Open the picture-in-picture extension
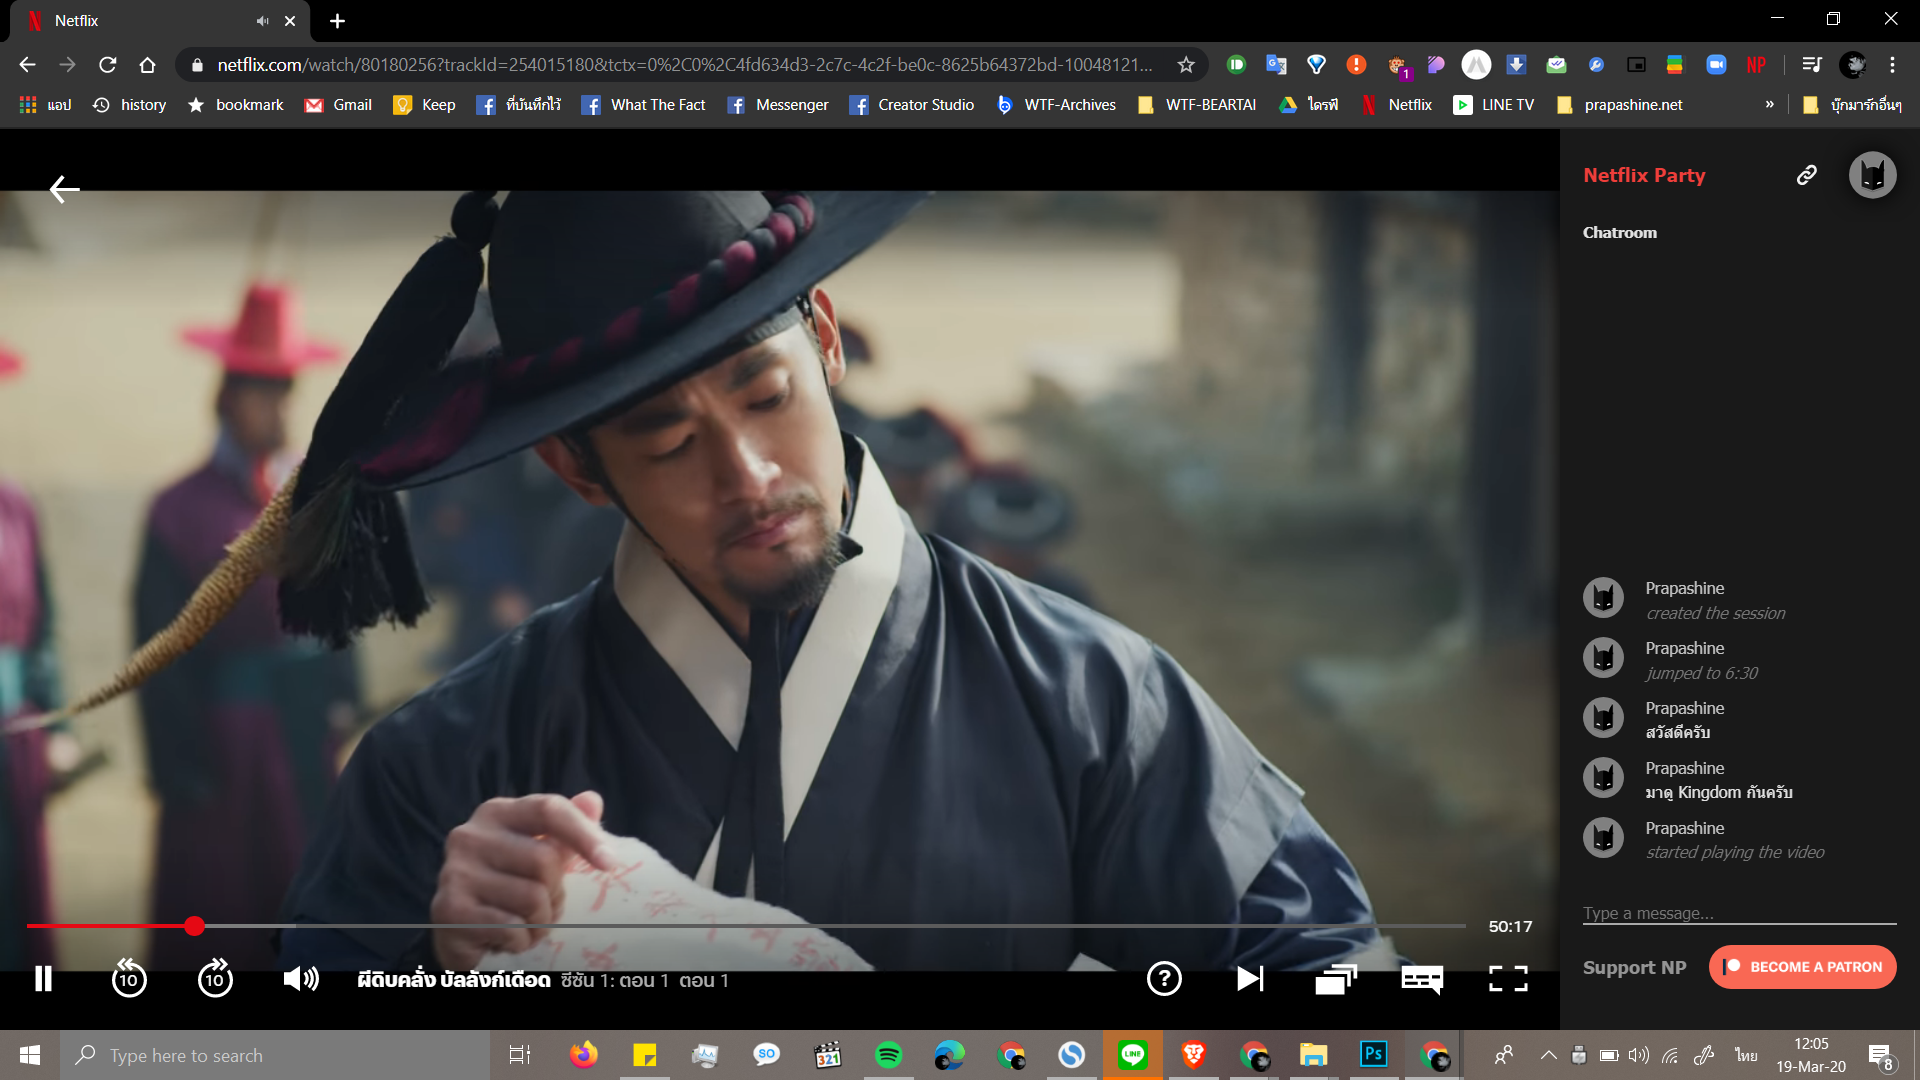 1636,65
